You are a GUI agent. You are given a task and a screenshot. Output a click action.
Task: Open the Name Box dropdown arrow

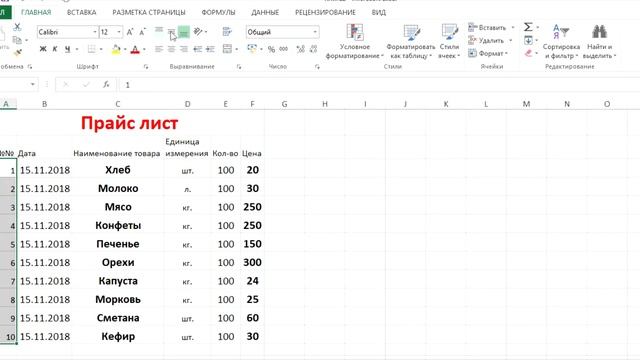(x=33, y=84)
